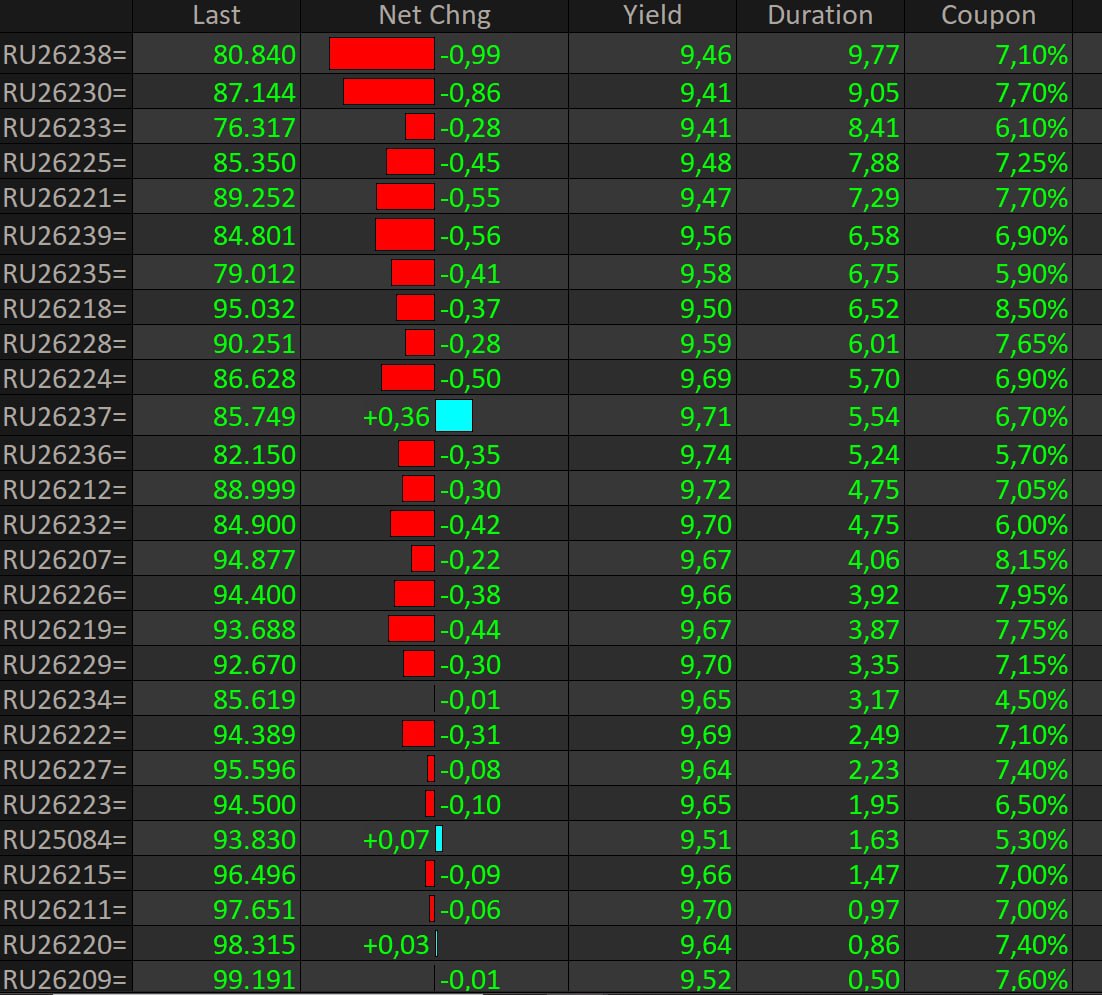Select the RU26235= ticker row label
This screenshot has height=995, width=1102.
[65, 274]
